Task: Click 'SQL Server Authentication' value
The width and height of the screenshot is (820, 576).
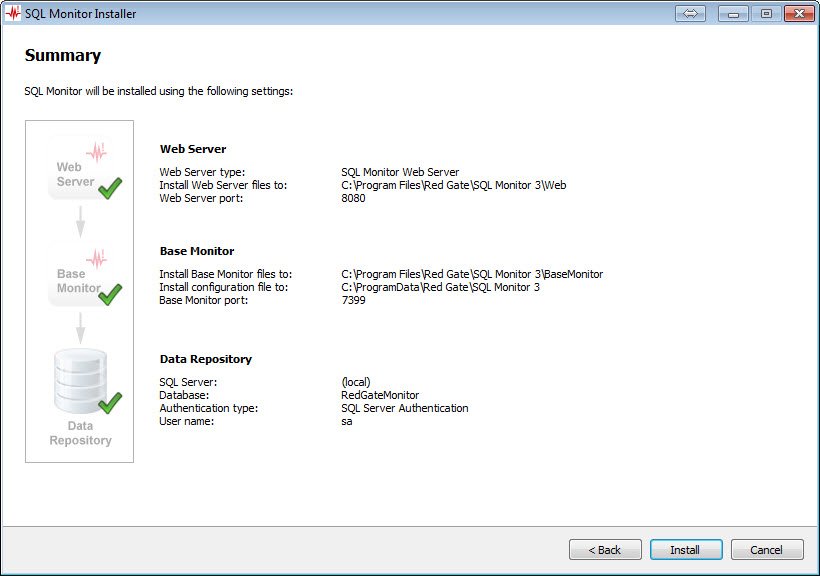Action: tap(405, 408)
